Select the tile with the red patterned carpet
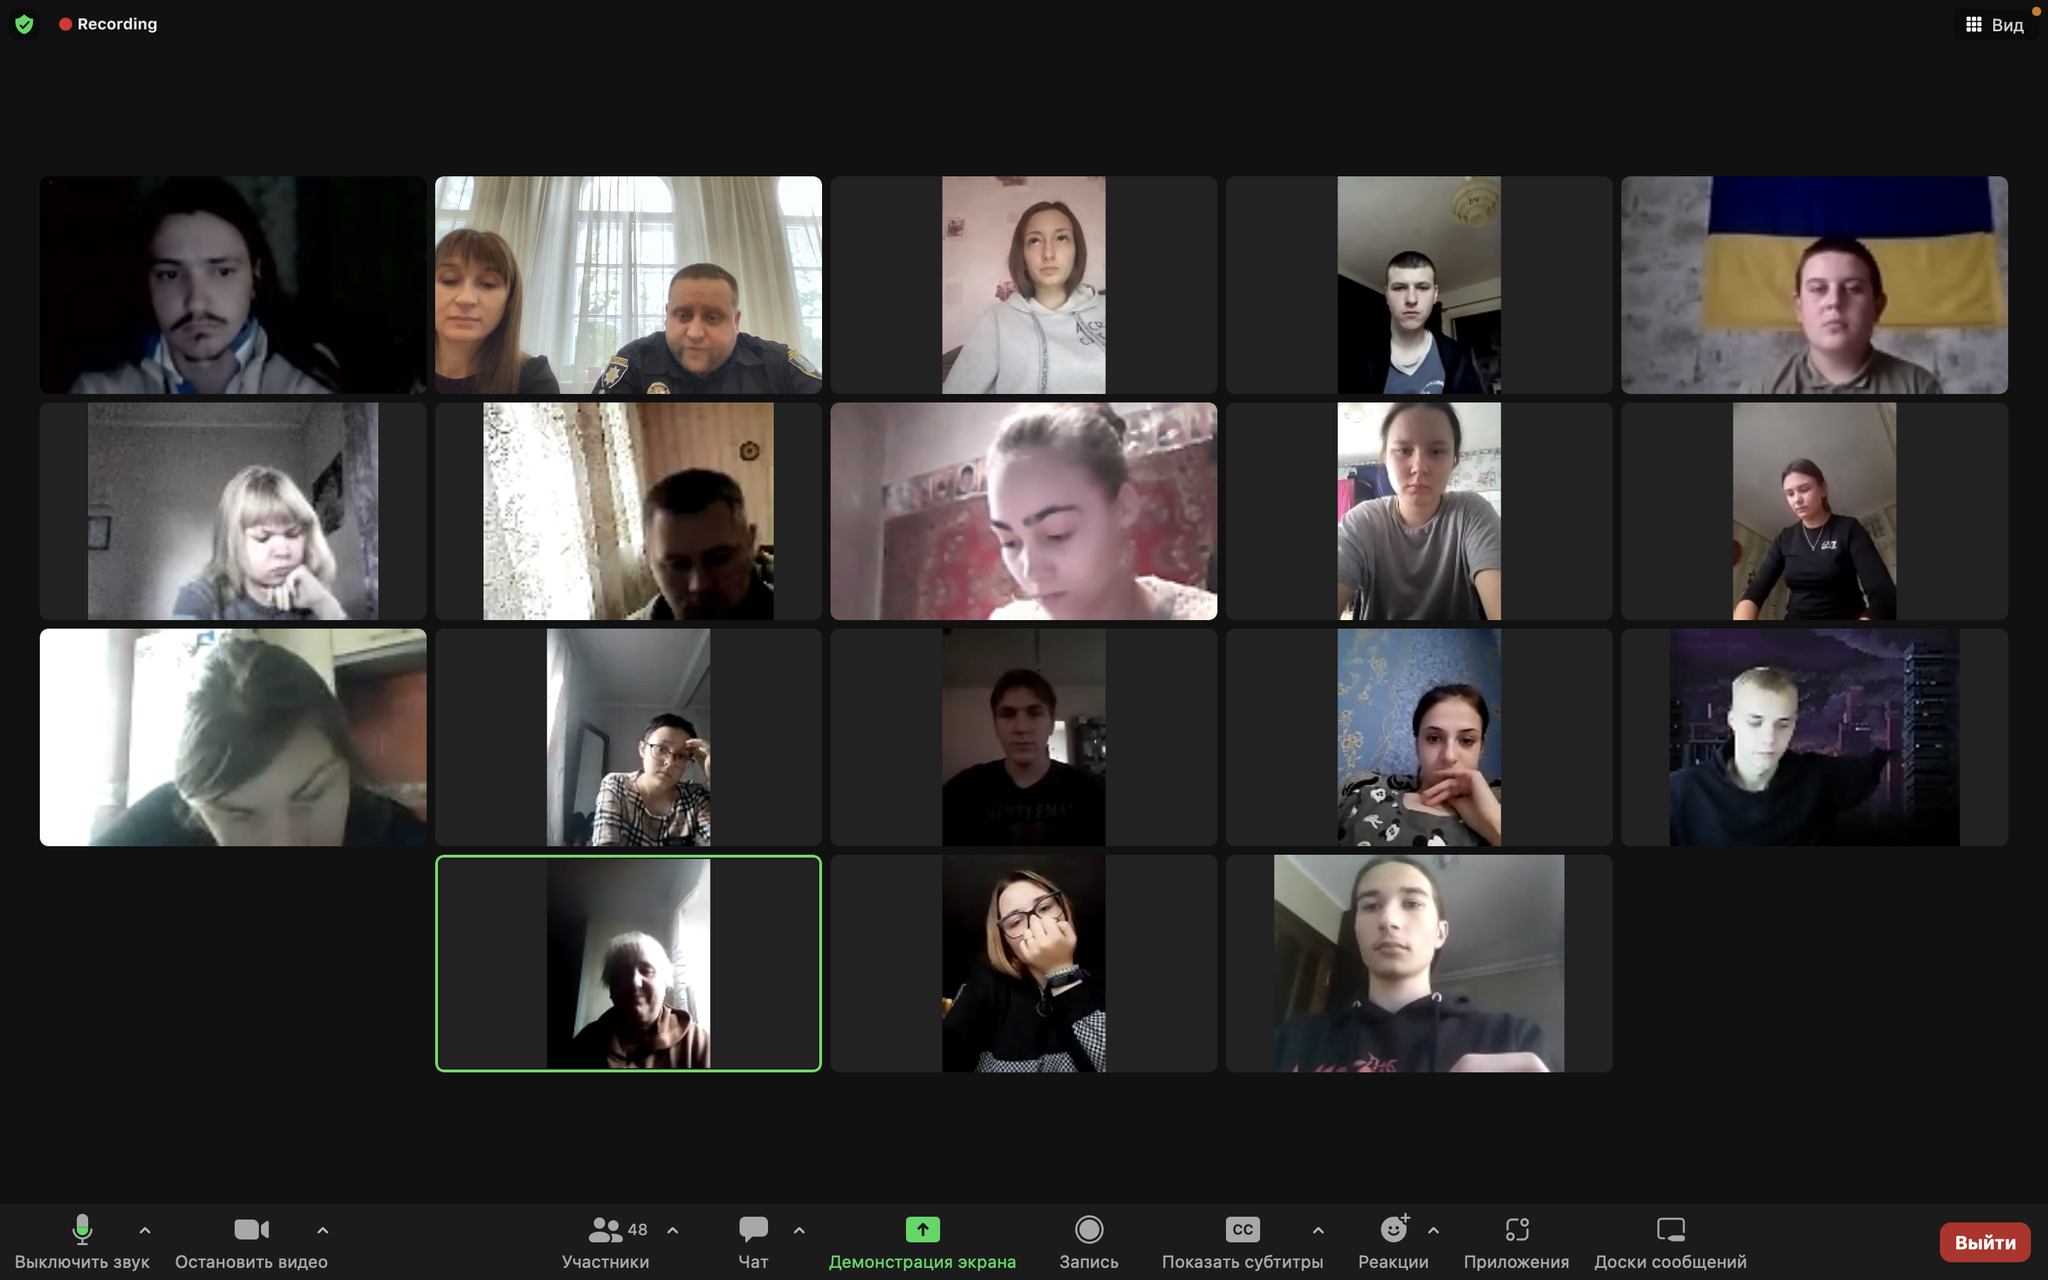 point(1023,511)
